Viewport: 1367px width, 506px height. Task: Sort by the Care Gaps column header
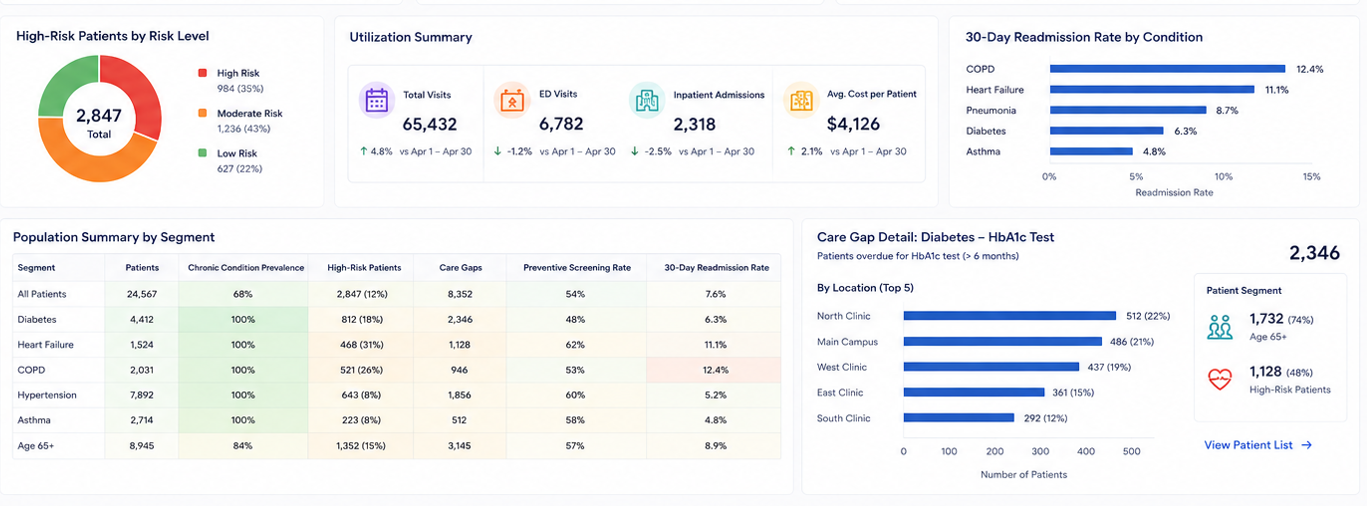point(459,268)
